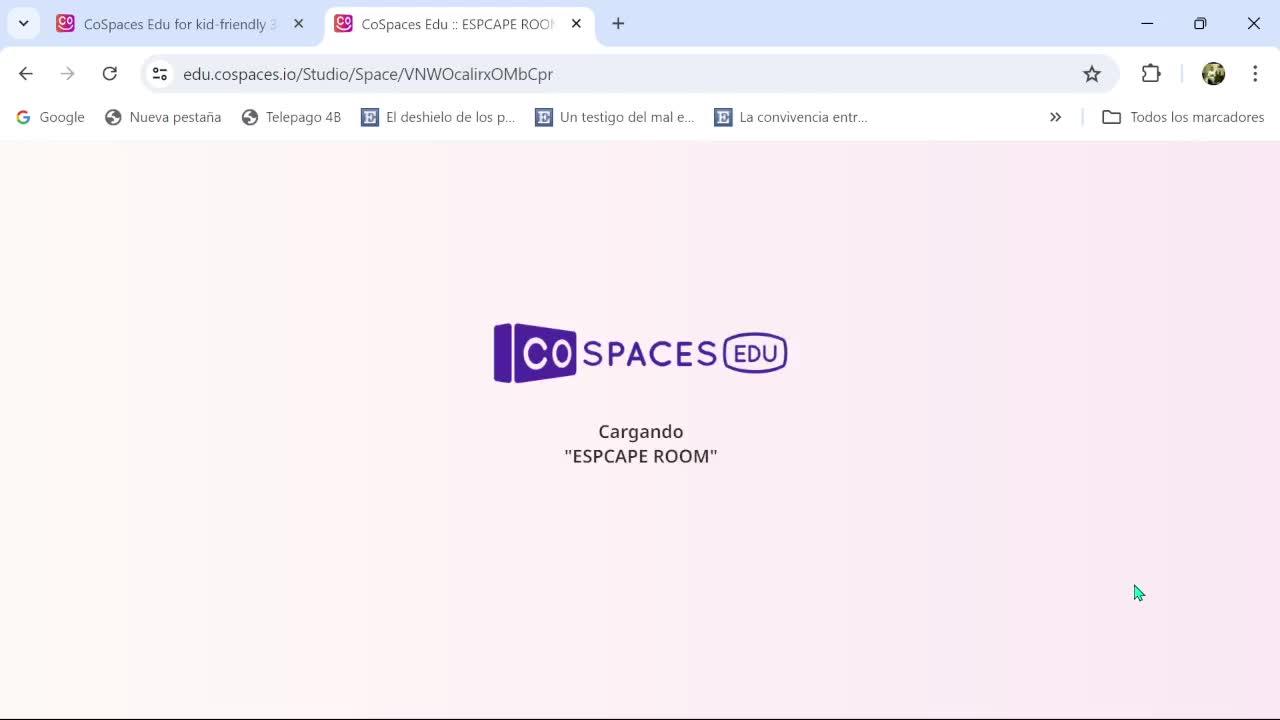Open La convivencia entr... bookmark
The height and width of the screenshot is (720, 1280).
[x=791, y=117]
